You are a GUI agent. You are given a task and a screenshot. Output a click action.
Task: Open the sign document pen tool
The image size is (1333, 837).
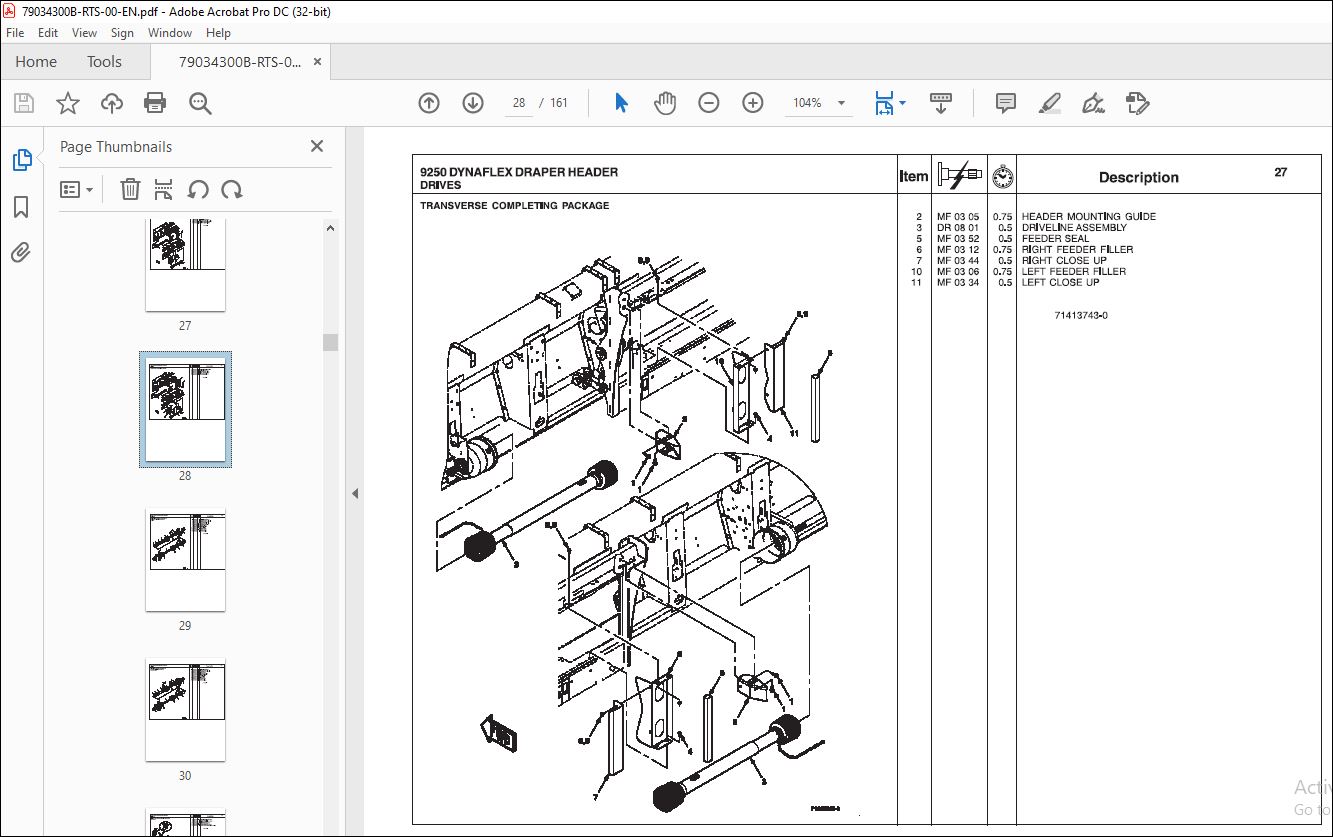pos(1093,103)
